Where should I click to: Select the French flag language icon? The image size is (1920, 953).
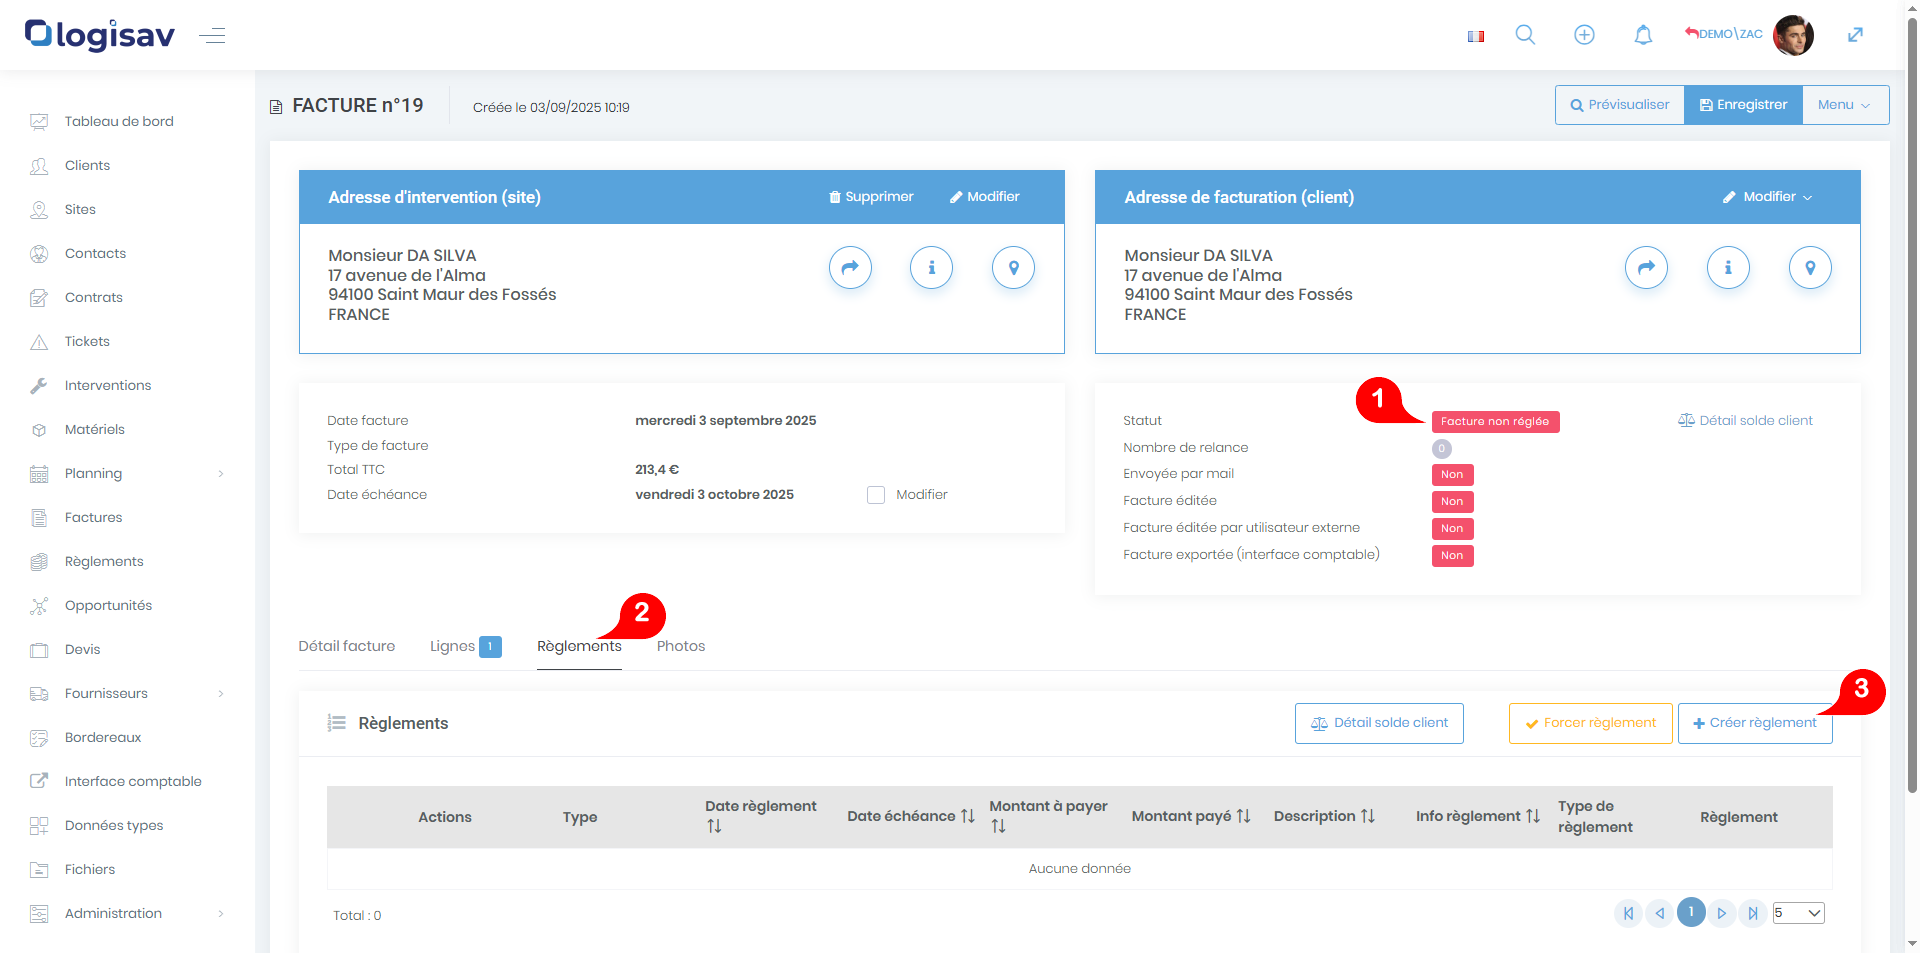click(1475, 36)
